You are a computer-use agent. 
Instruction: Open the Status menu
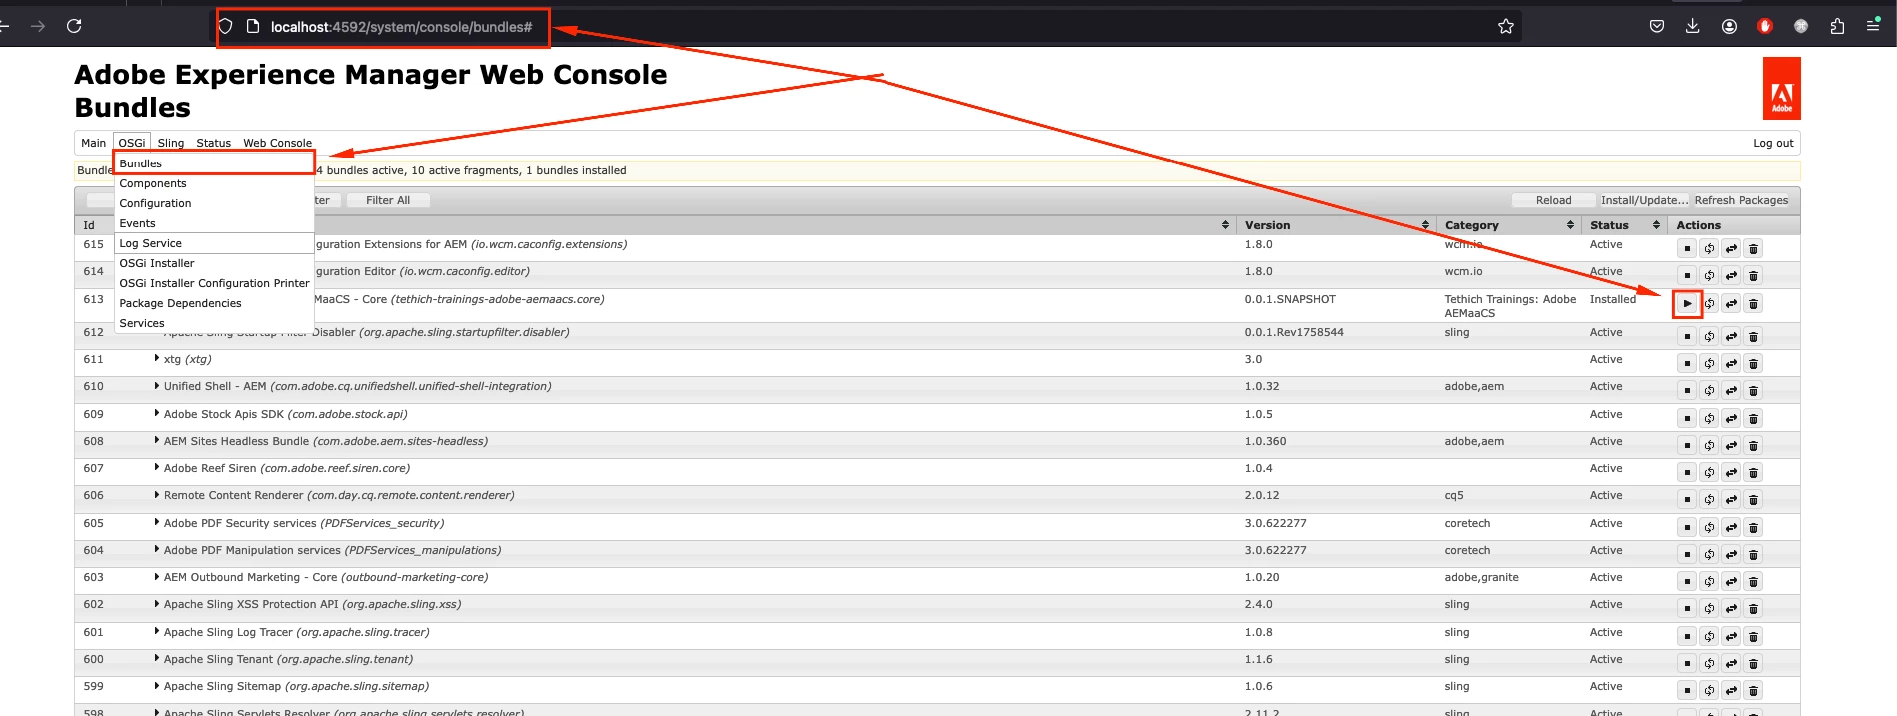pos(213,143)
